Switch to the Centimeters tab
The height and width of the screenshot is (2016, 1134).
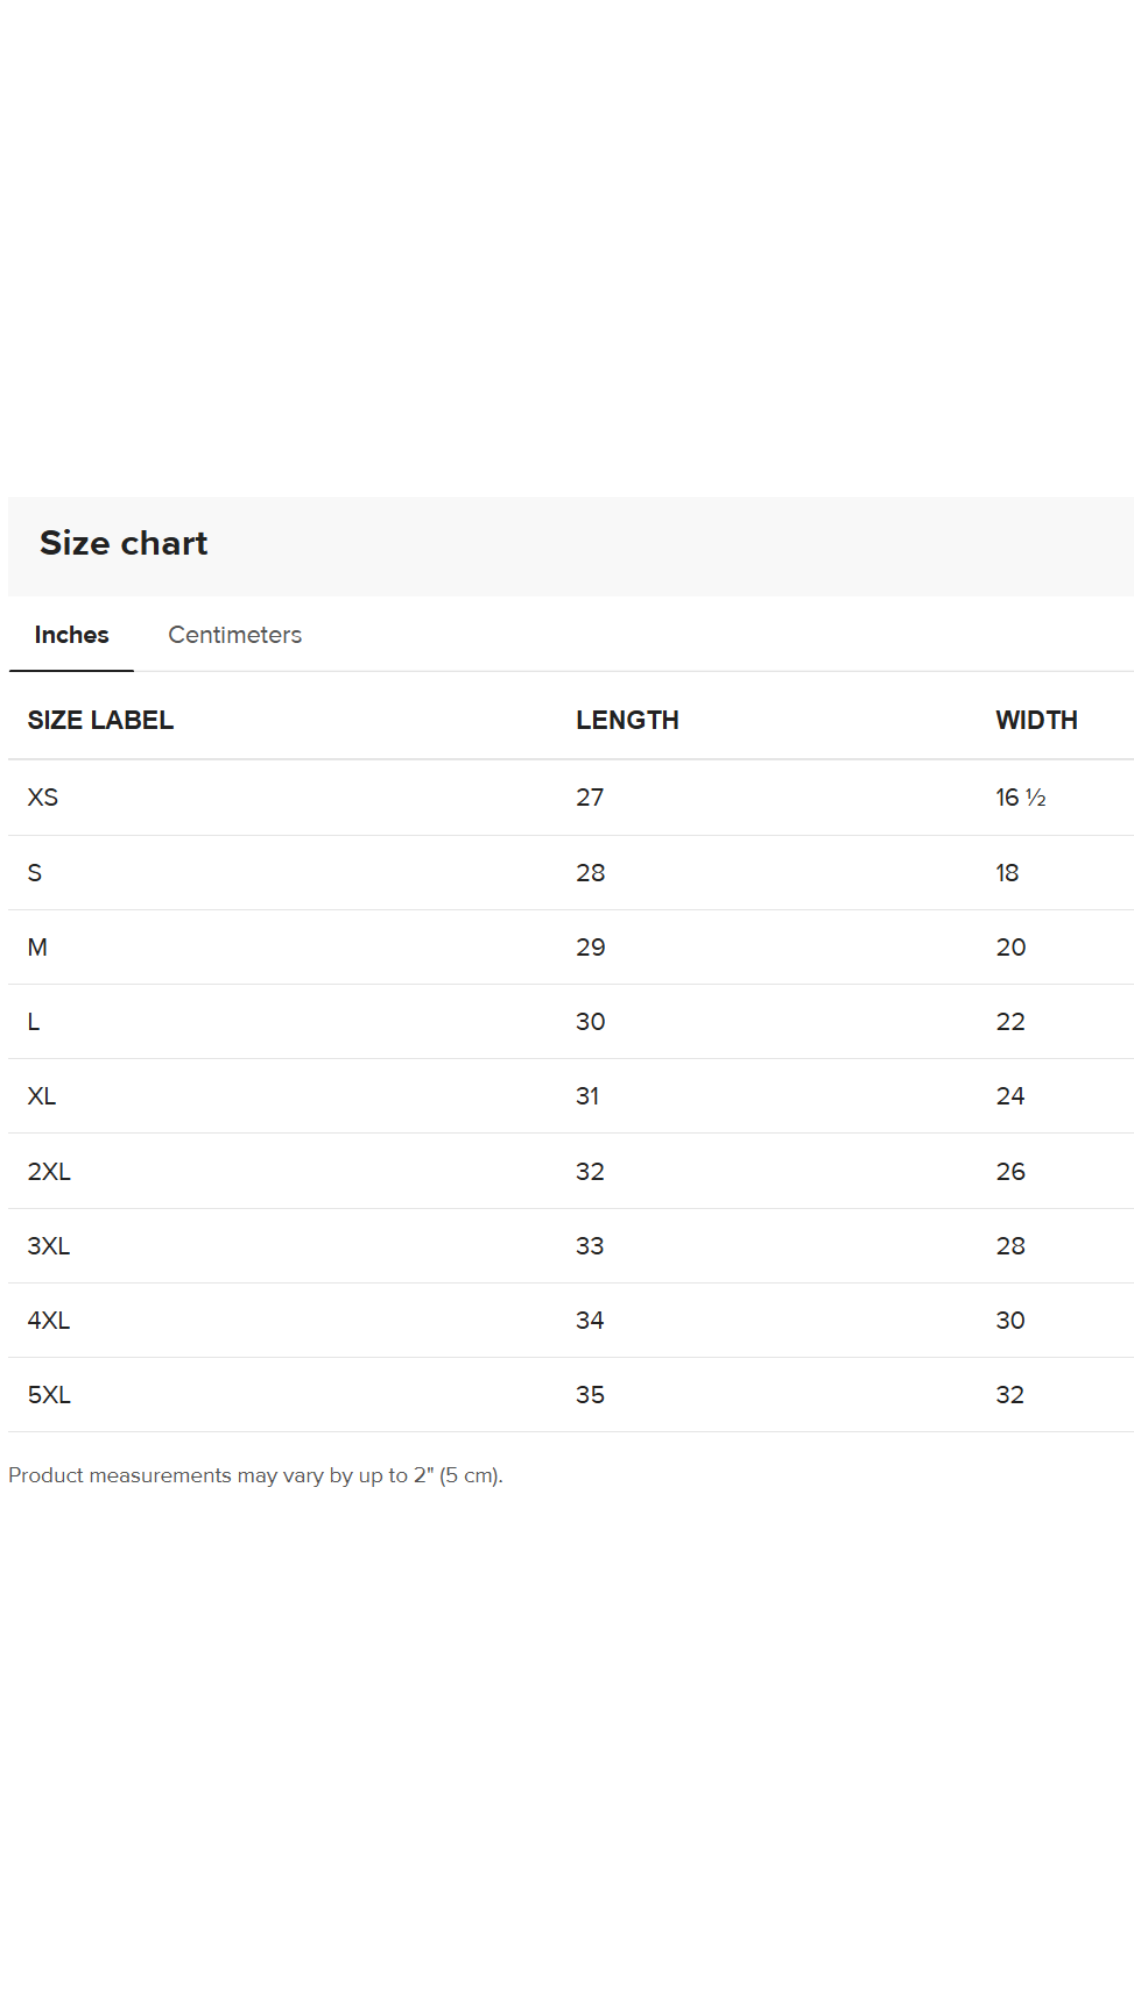[234, 635]
